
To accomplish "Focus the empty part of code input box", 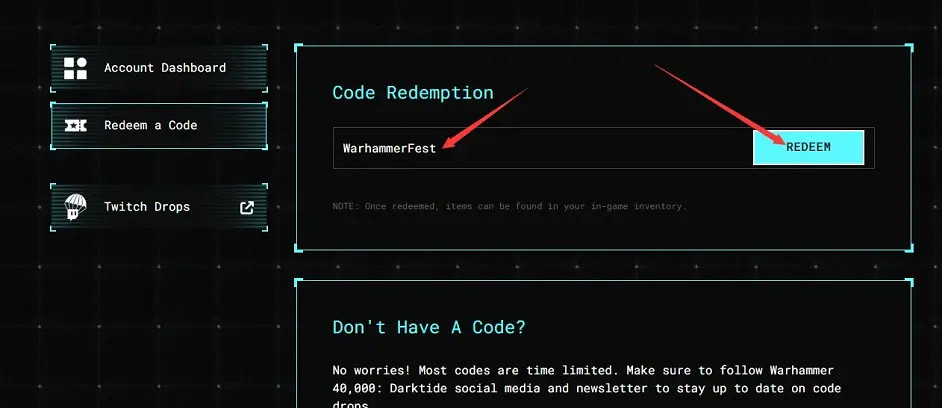I will (x=600, y=148).
